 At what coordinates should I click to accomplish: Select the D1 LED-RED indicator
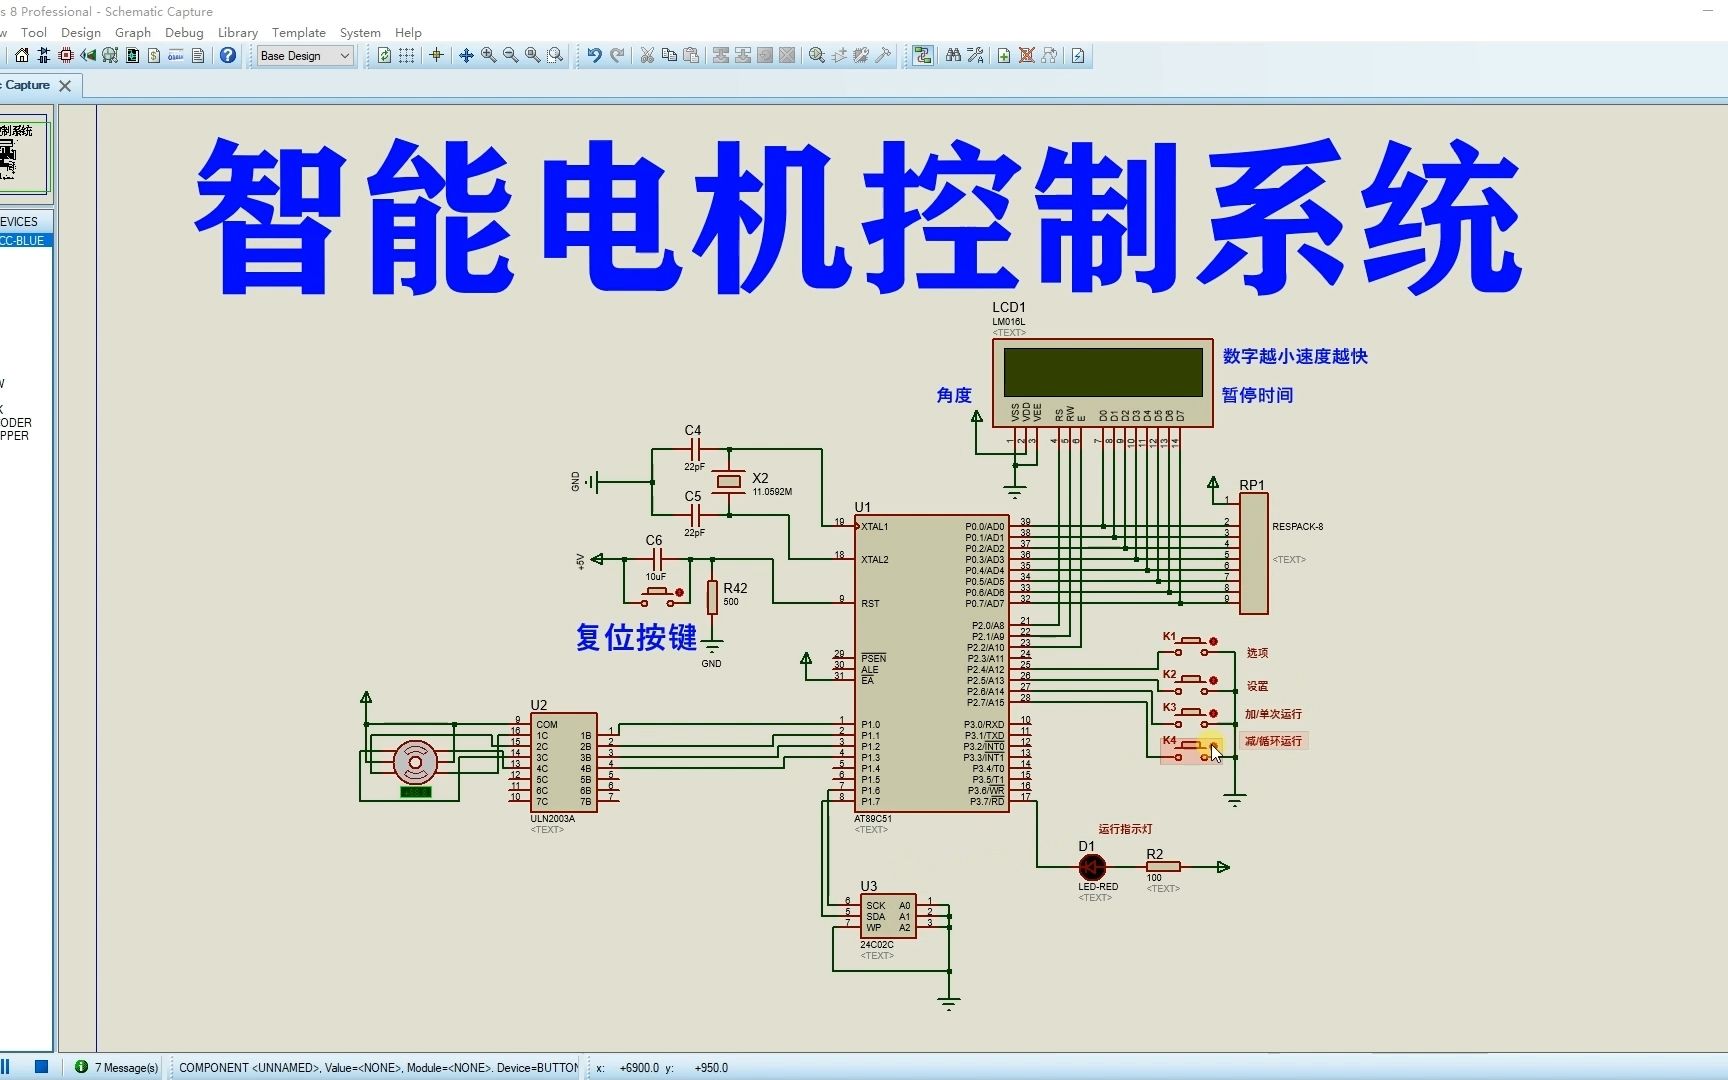(1093, 867)
